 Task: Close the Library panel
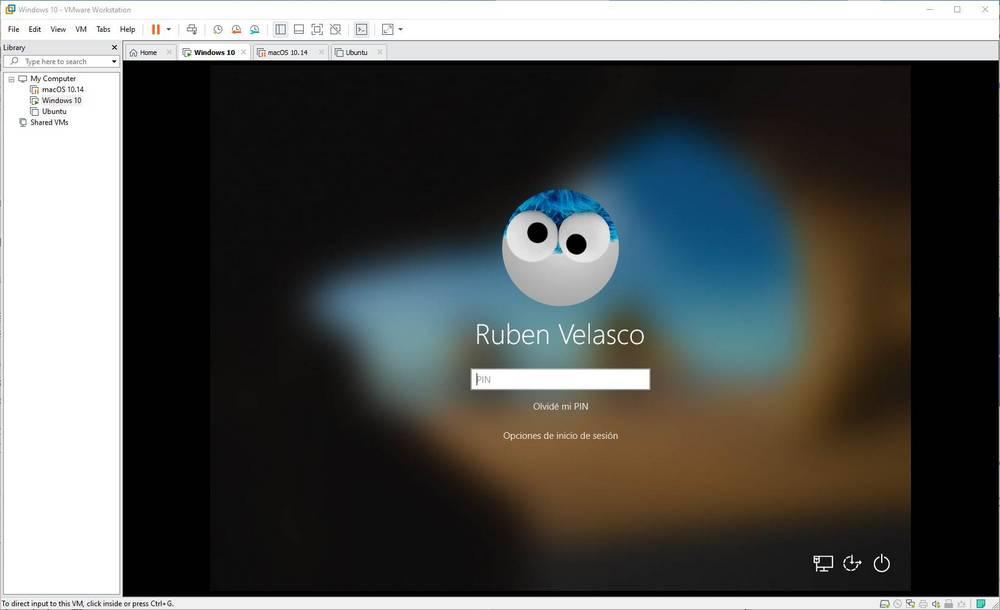point(114,47)
